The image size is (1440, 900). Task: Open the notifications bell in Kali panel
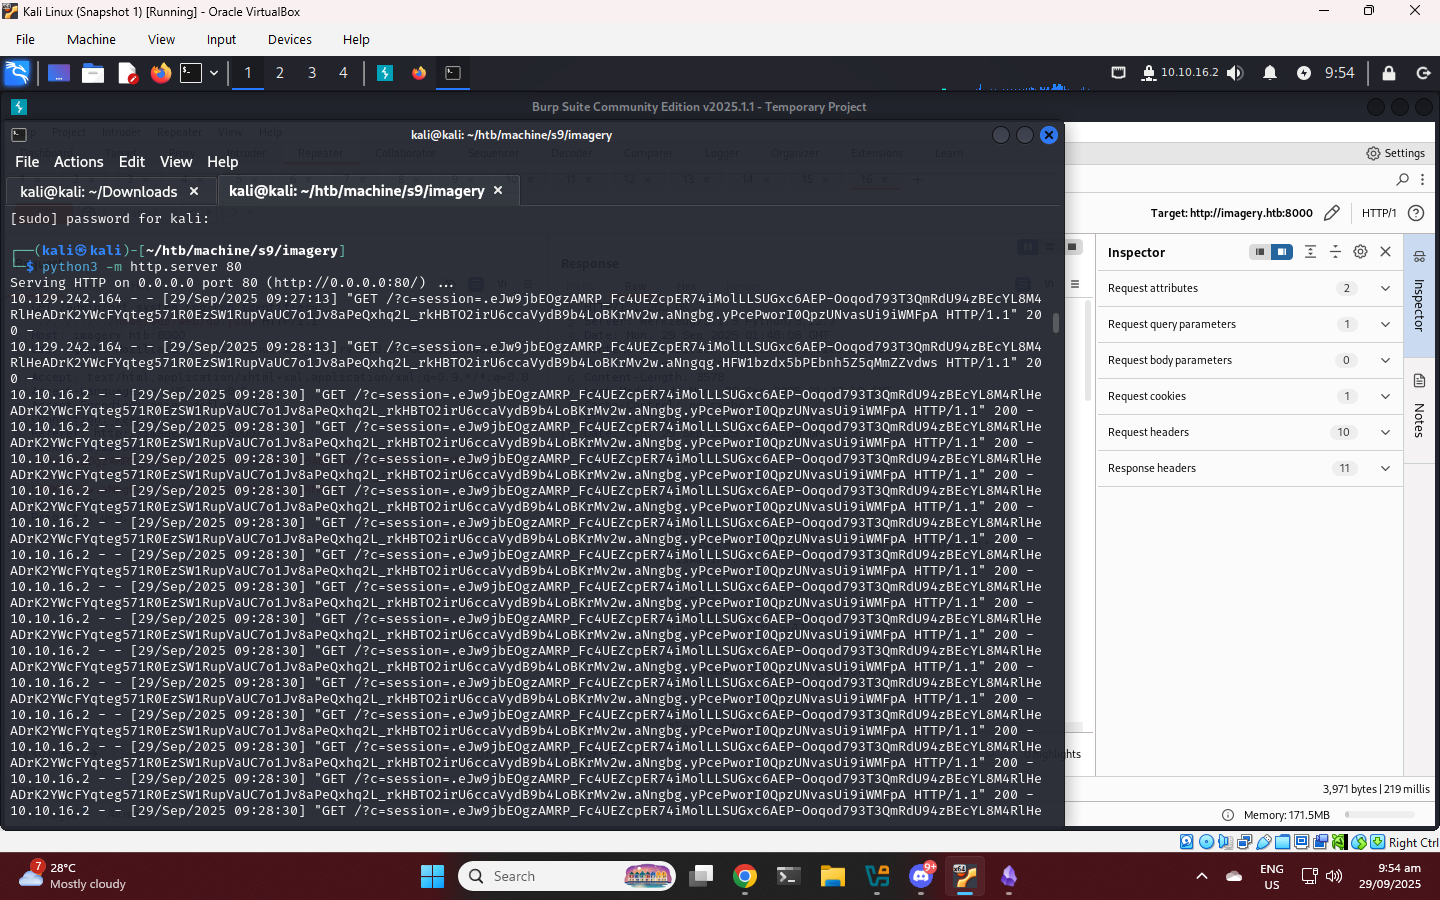point(1269,73)
